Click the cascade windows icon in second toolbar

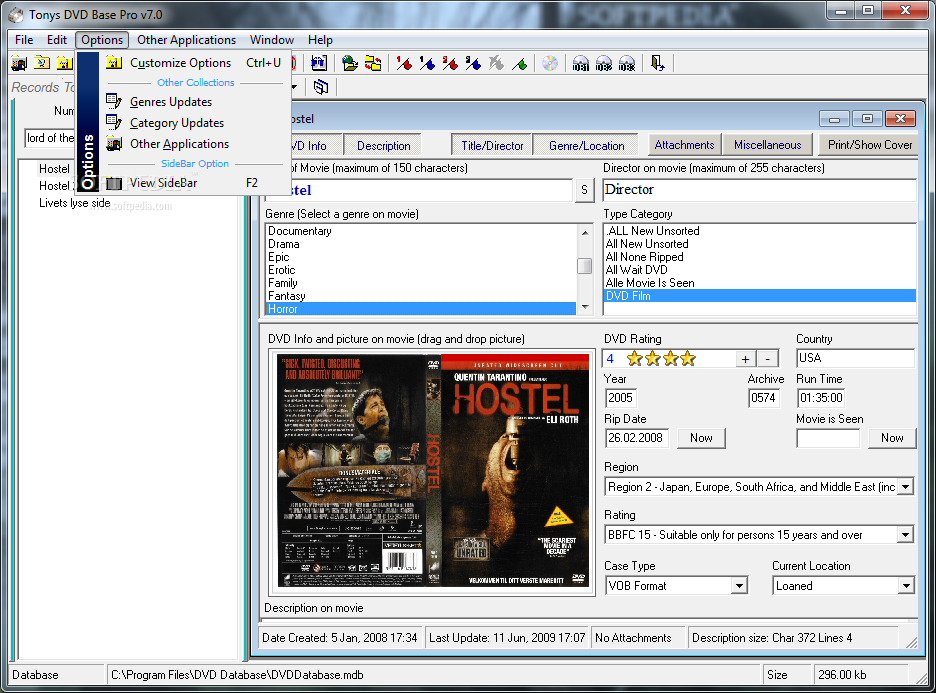point(321,87)
